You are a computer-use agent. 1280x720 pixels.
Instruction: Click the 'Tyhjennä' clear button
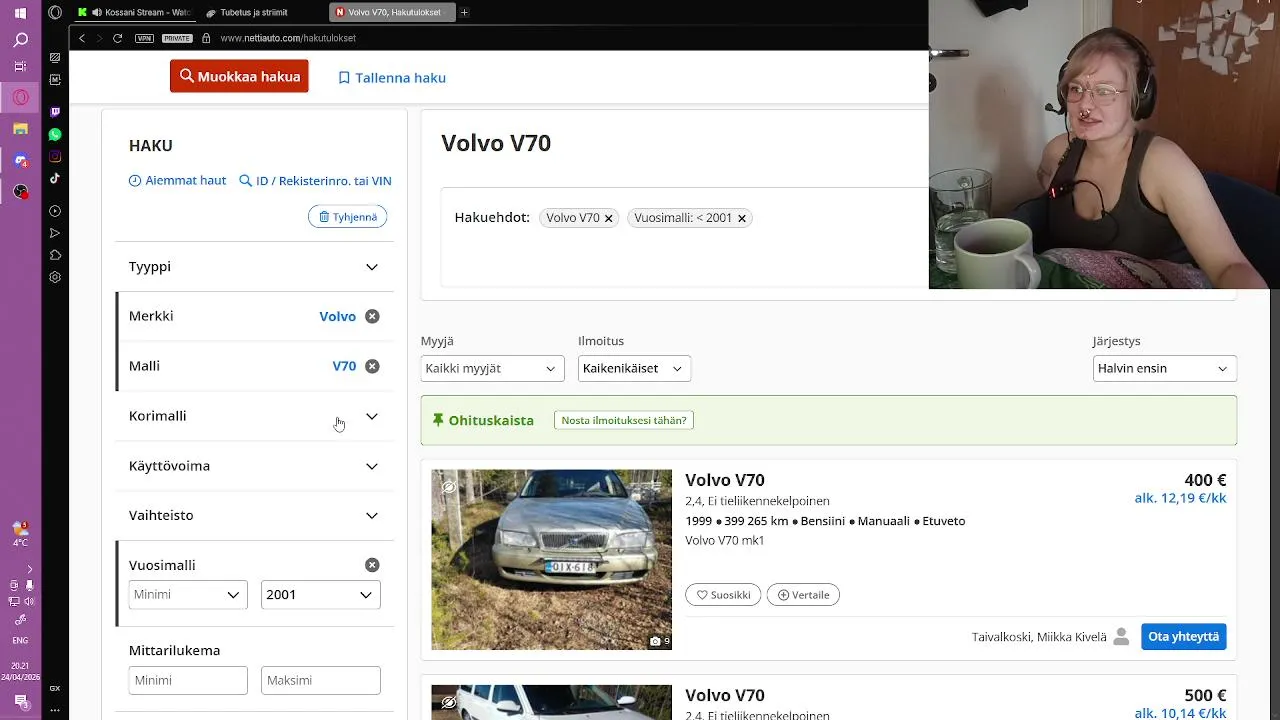pyautogui.click(x=347, y=217)
